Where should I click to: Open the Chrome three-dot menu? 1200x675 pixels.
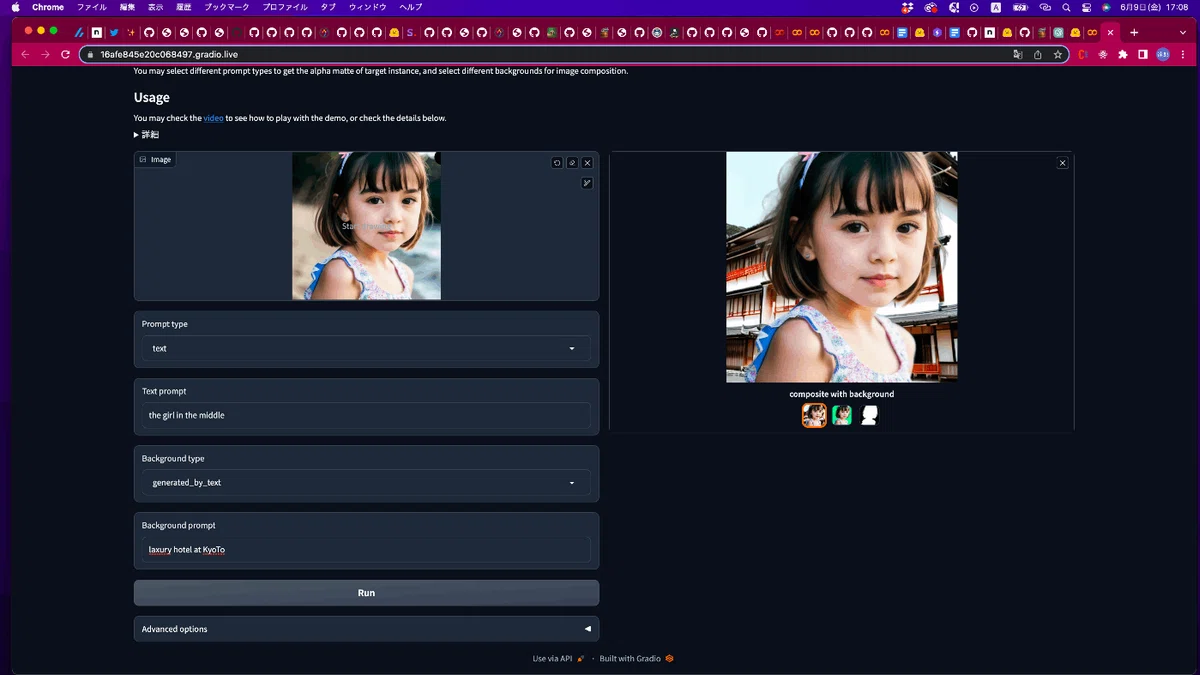[x=1182, y=54]
